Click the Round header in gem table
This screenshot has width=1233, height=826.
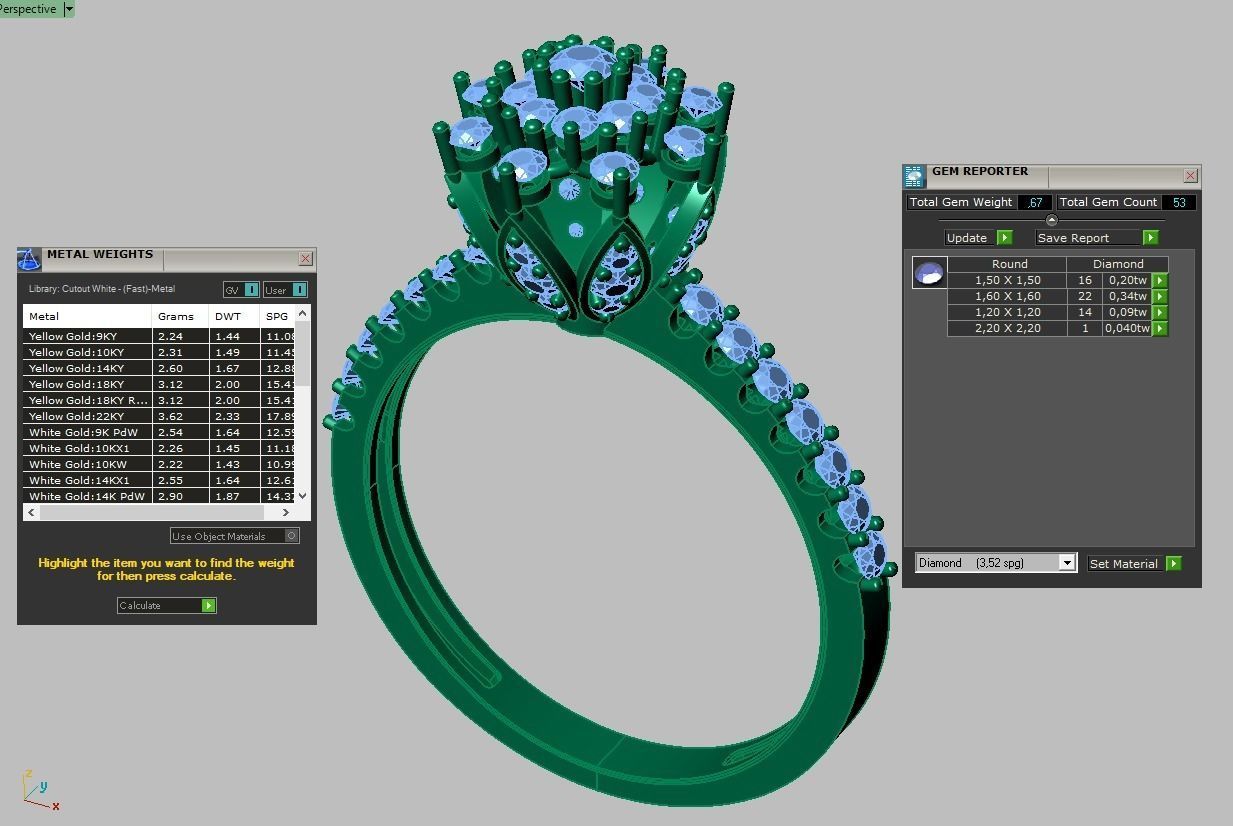click(x=1009, y=264)
